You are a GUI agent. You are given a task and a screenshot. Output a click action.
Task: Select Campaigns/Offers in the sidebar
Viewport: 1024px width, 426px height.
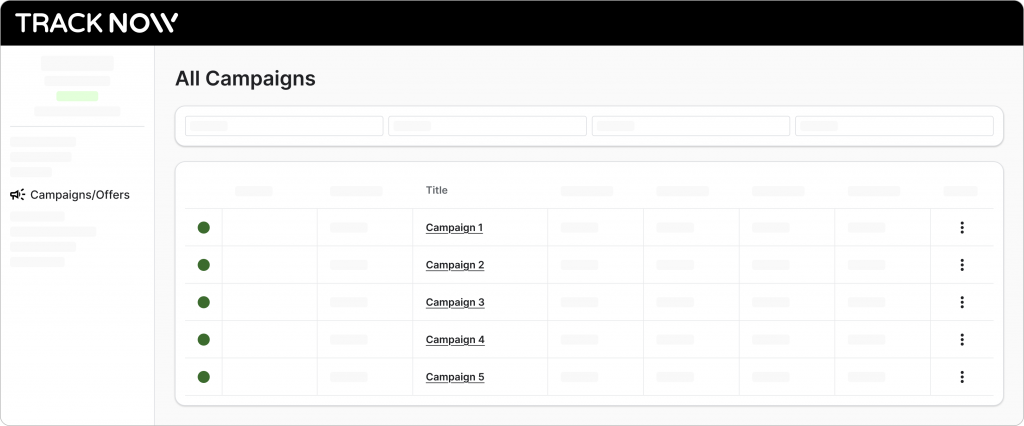tap(79, 195)
